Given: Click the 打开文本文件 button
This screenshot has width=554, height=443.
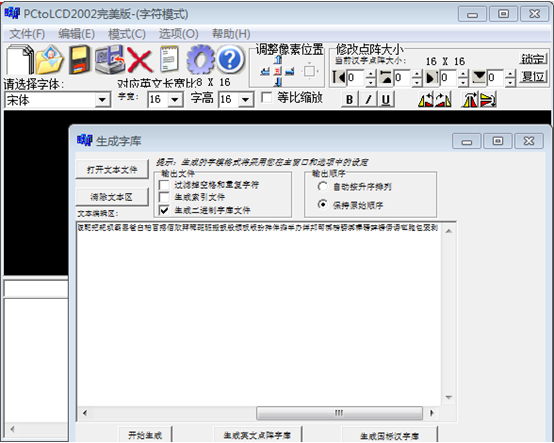Looking at the screenshot, I should tap(112, 170).
